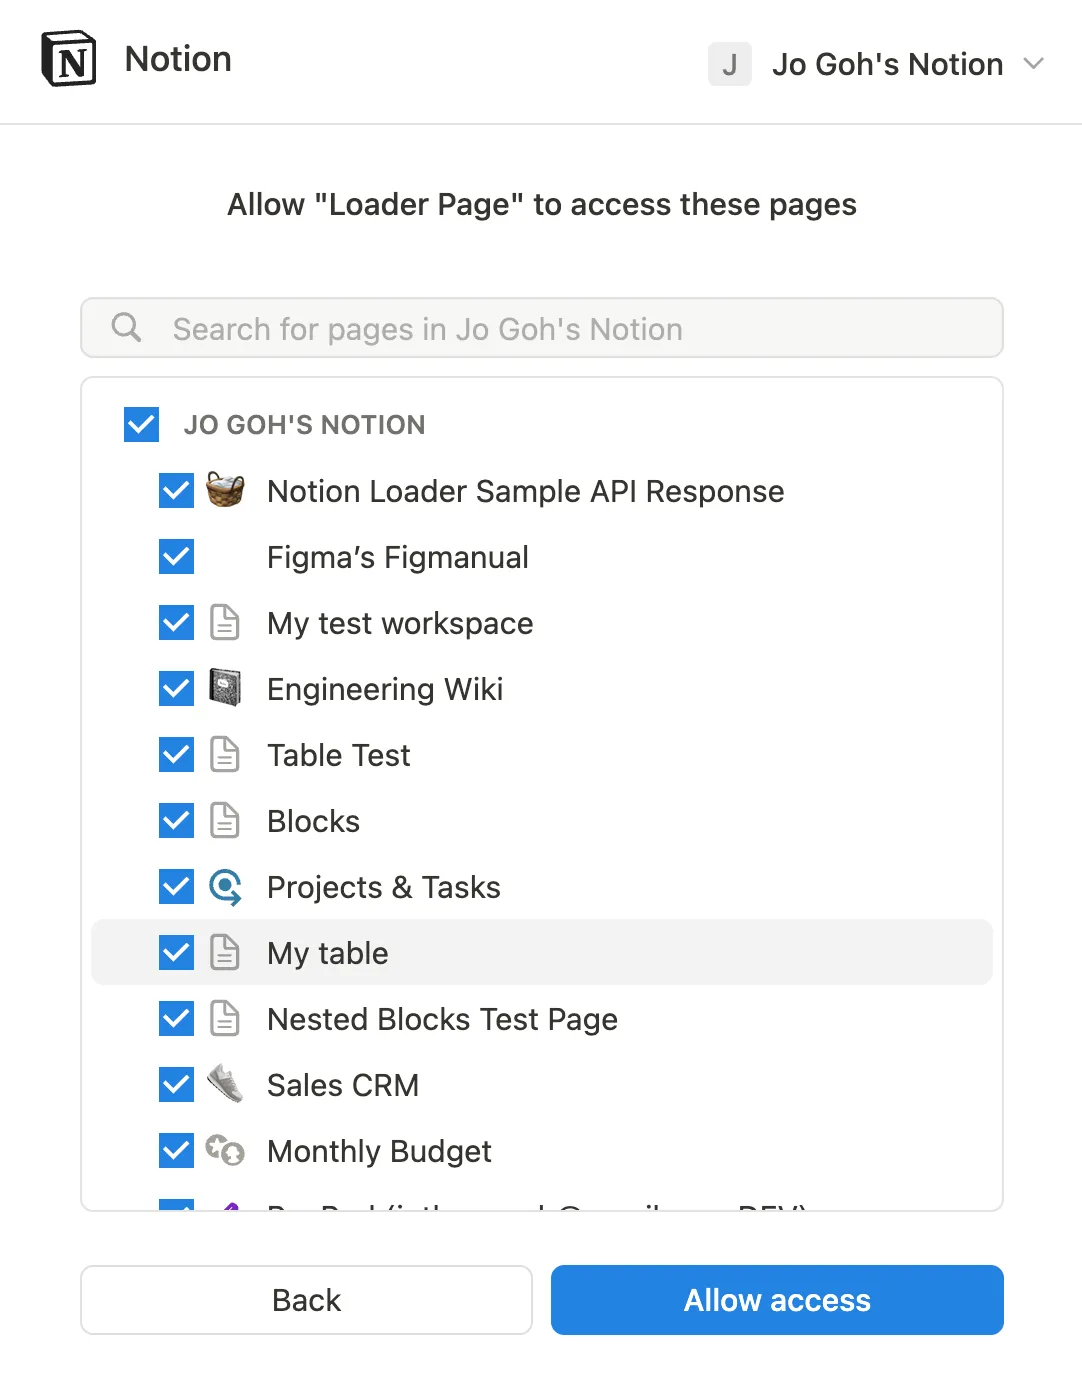Click the basket icon next to Notion Loader Sample
This screenshot has width=1082, height=1382.
[x=225, y=490]
